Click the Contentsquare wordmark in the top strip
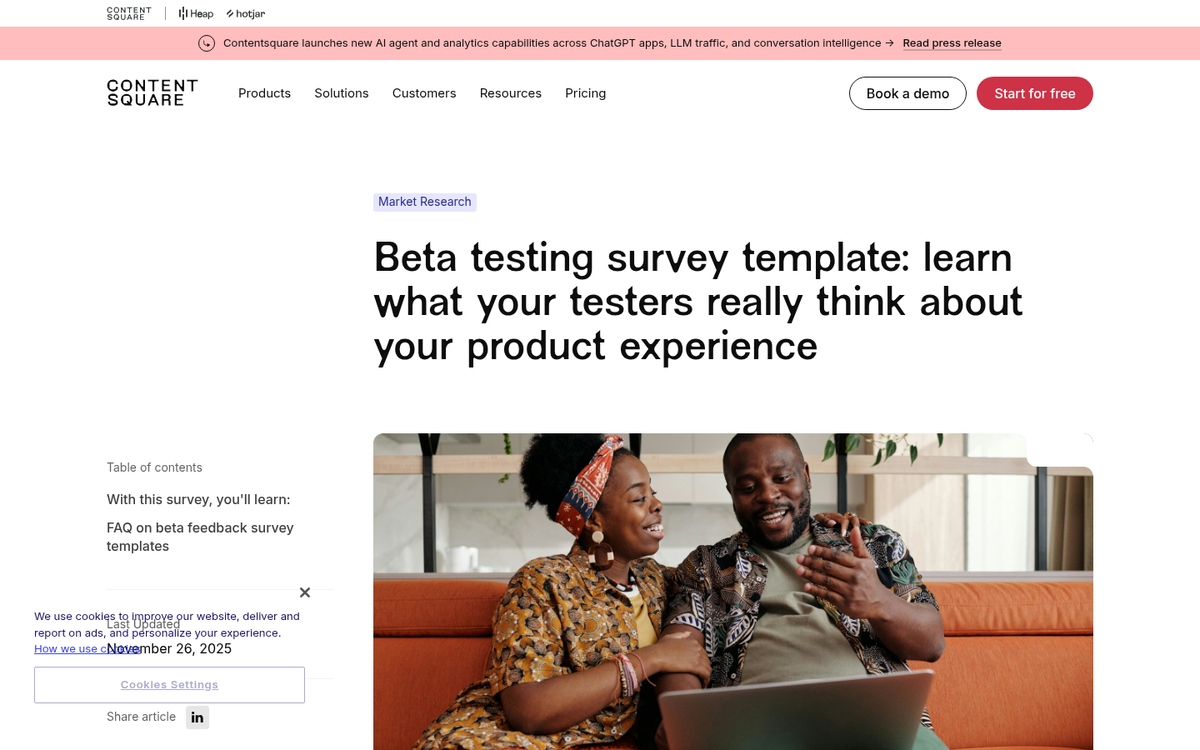1200x750 pixels. (128, 13)
